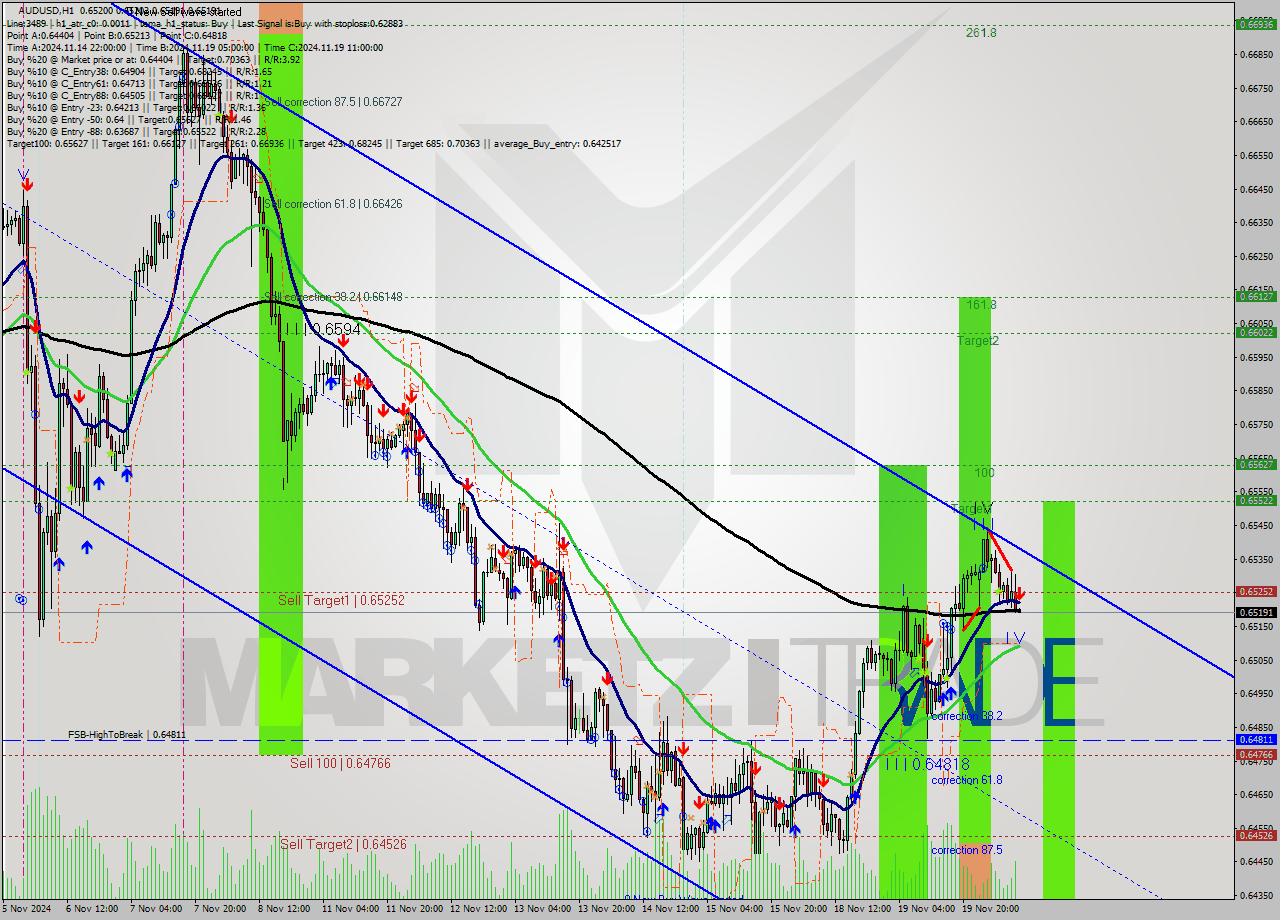The image size is (1280, 920).
Task: Click the 0.66022 price tag on axis
Action: pyautogui.click(x=1256, y=332)
